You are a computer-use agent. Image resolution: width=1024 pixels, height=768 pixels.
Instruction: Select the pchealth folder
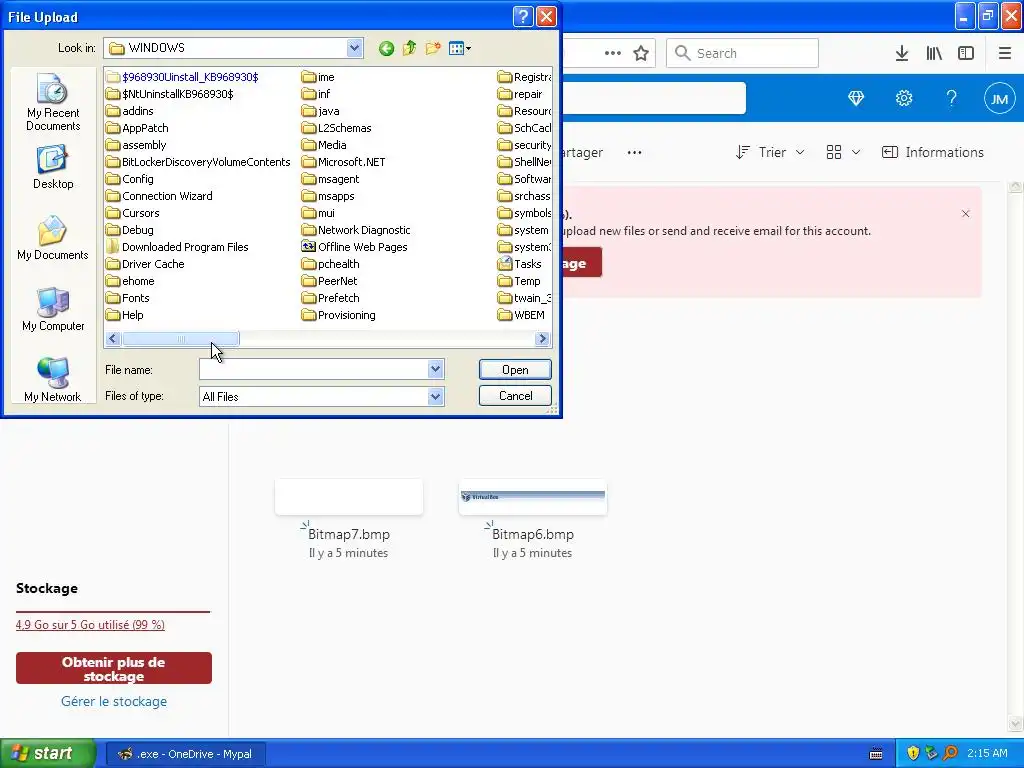coord(330,264)
